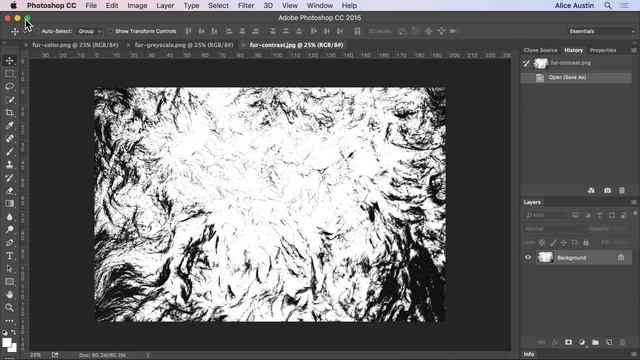This screenshot has width=640, height=360.
Task: Open the Essentials workspace dropdown
Action: pos(602,31)
